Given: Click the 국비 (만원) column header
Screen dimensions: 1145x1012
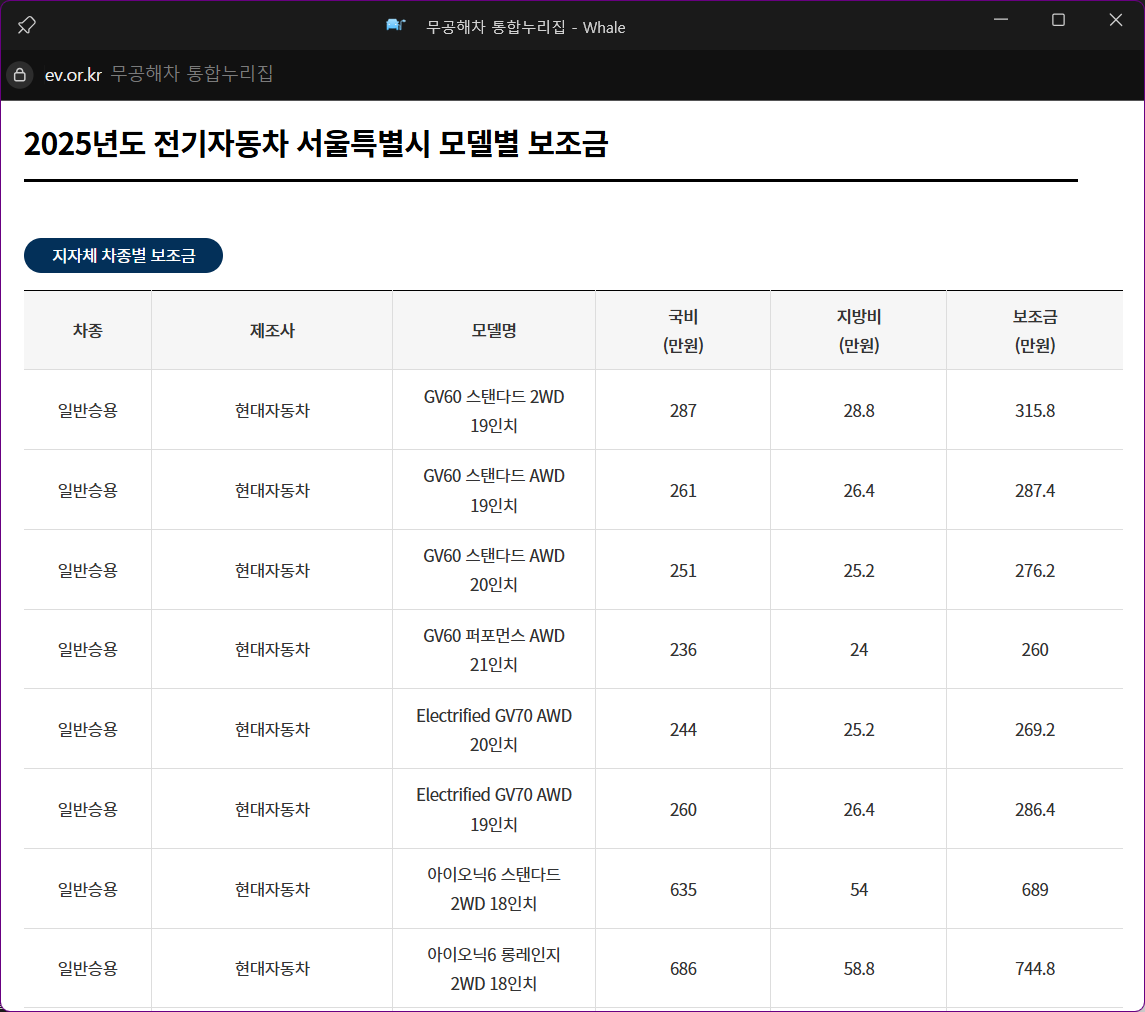Looking at the screenshot, I should click(x=683, y=330).
